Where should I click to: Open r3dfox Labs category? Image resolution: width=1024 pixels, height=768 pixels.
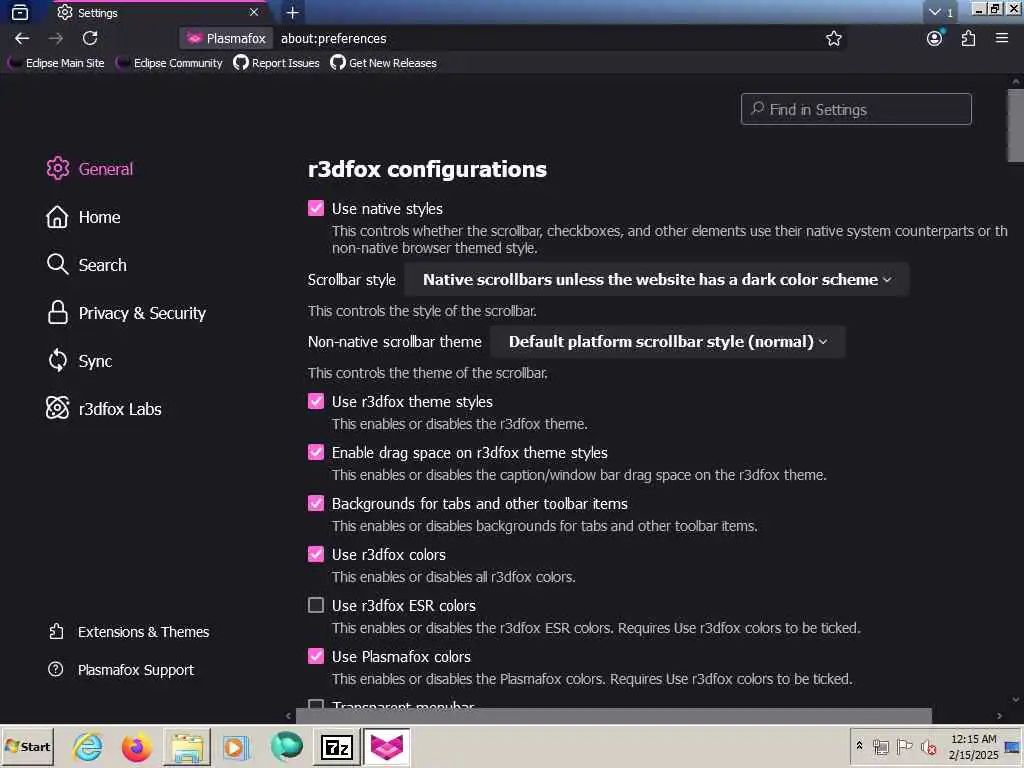point(103,409)
